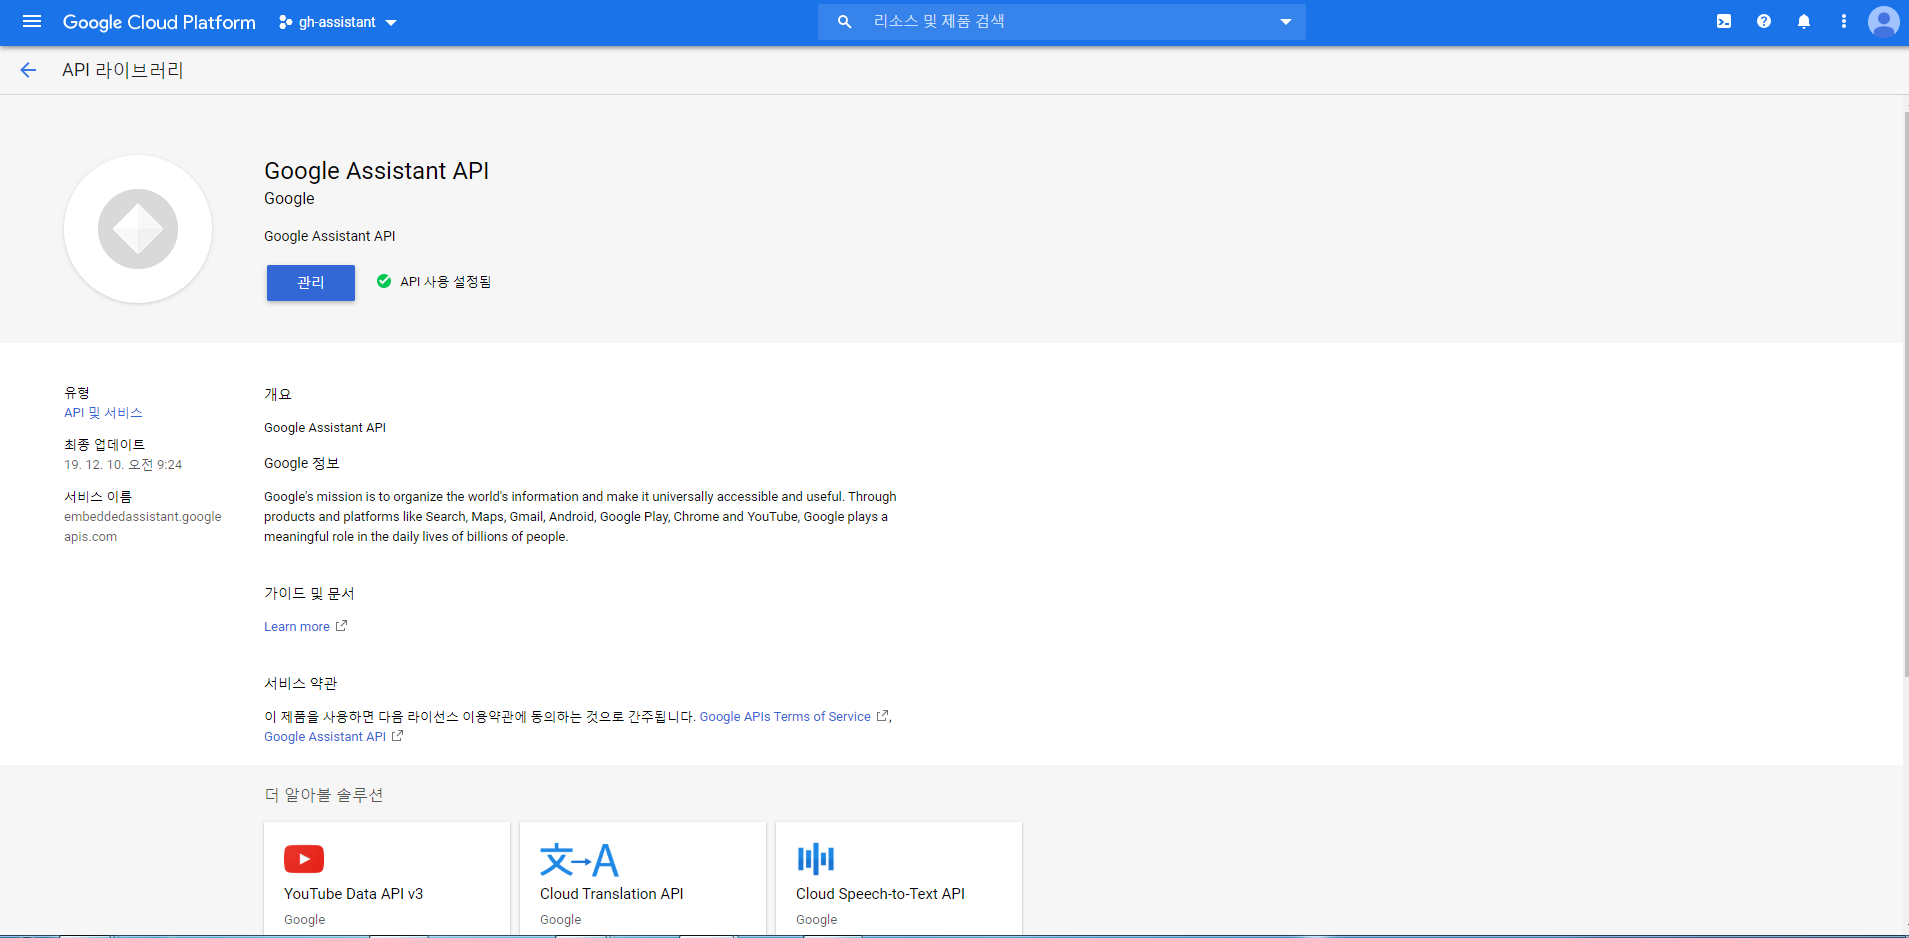Click the API 사용 설정됨 status text
1909x938 pixels.
click(x=446, y=282)
